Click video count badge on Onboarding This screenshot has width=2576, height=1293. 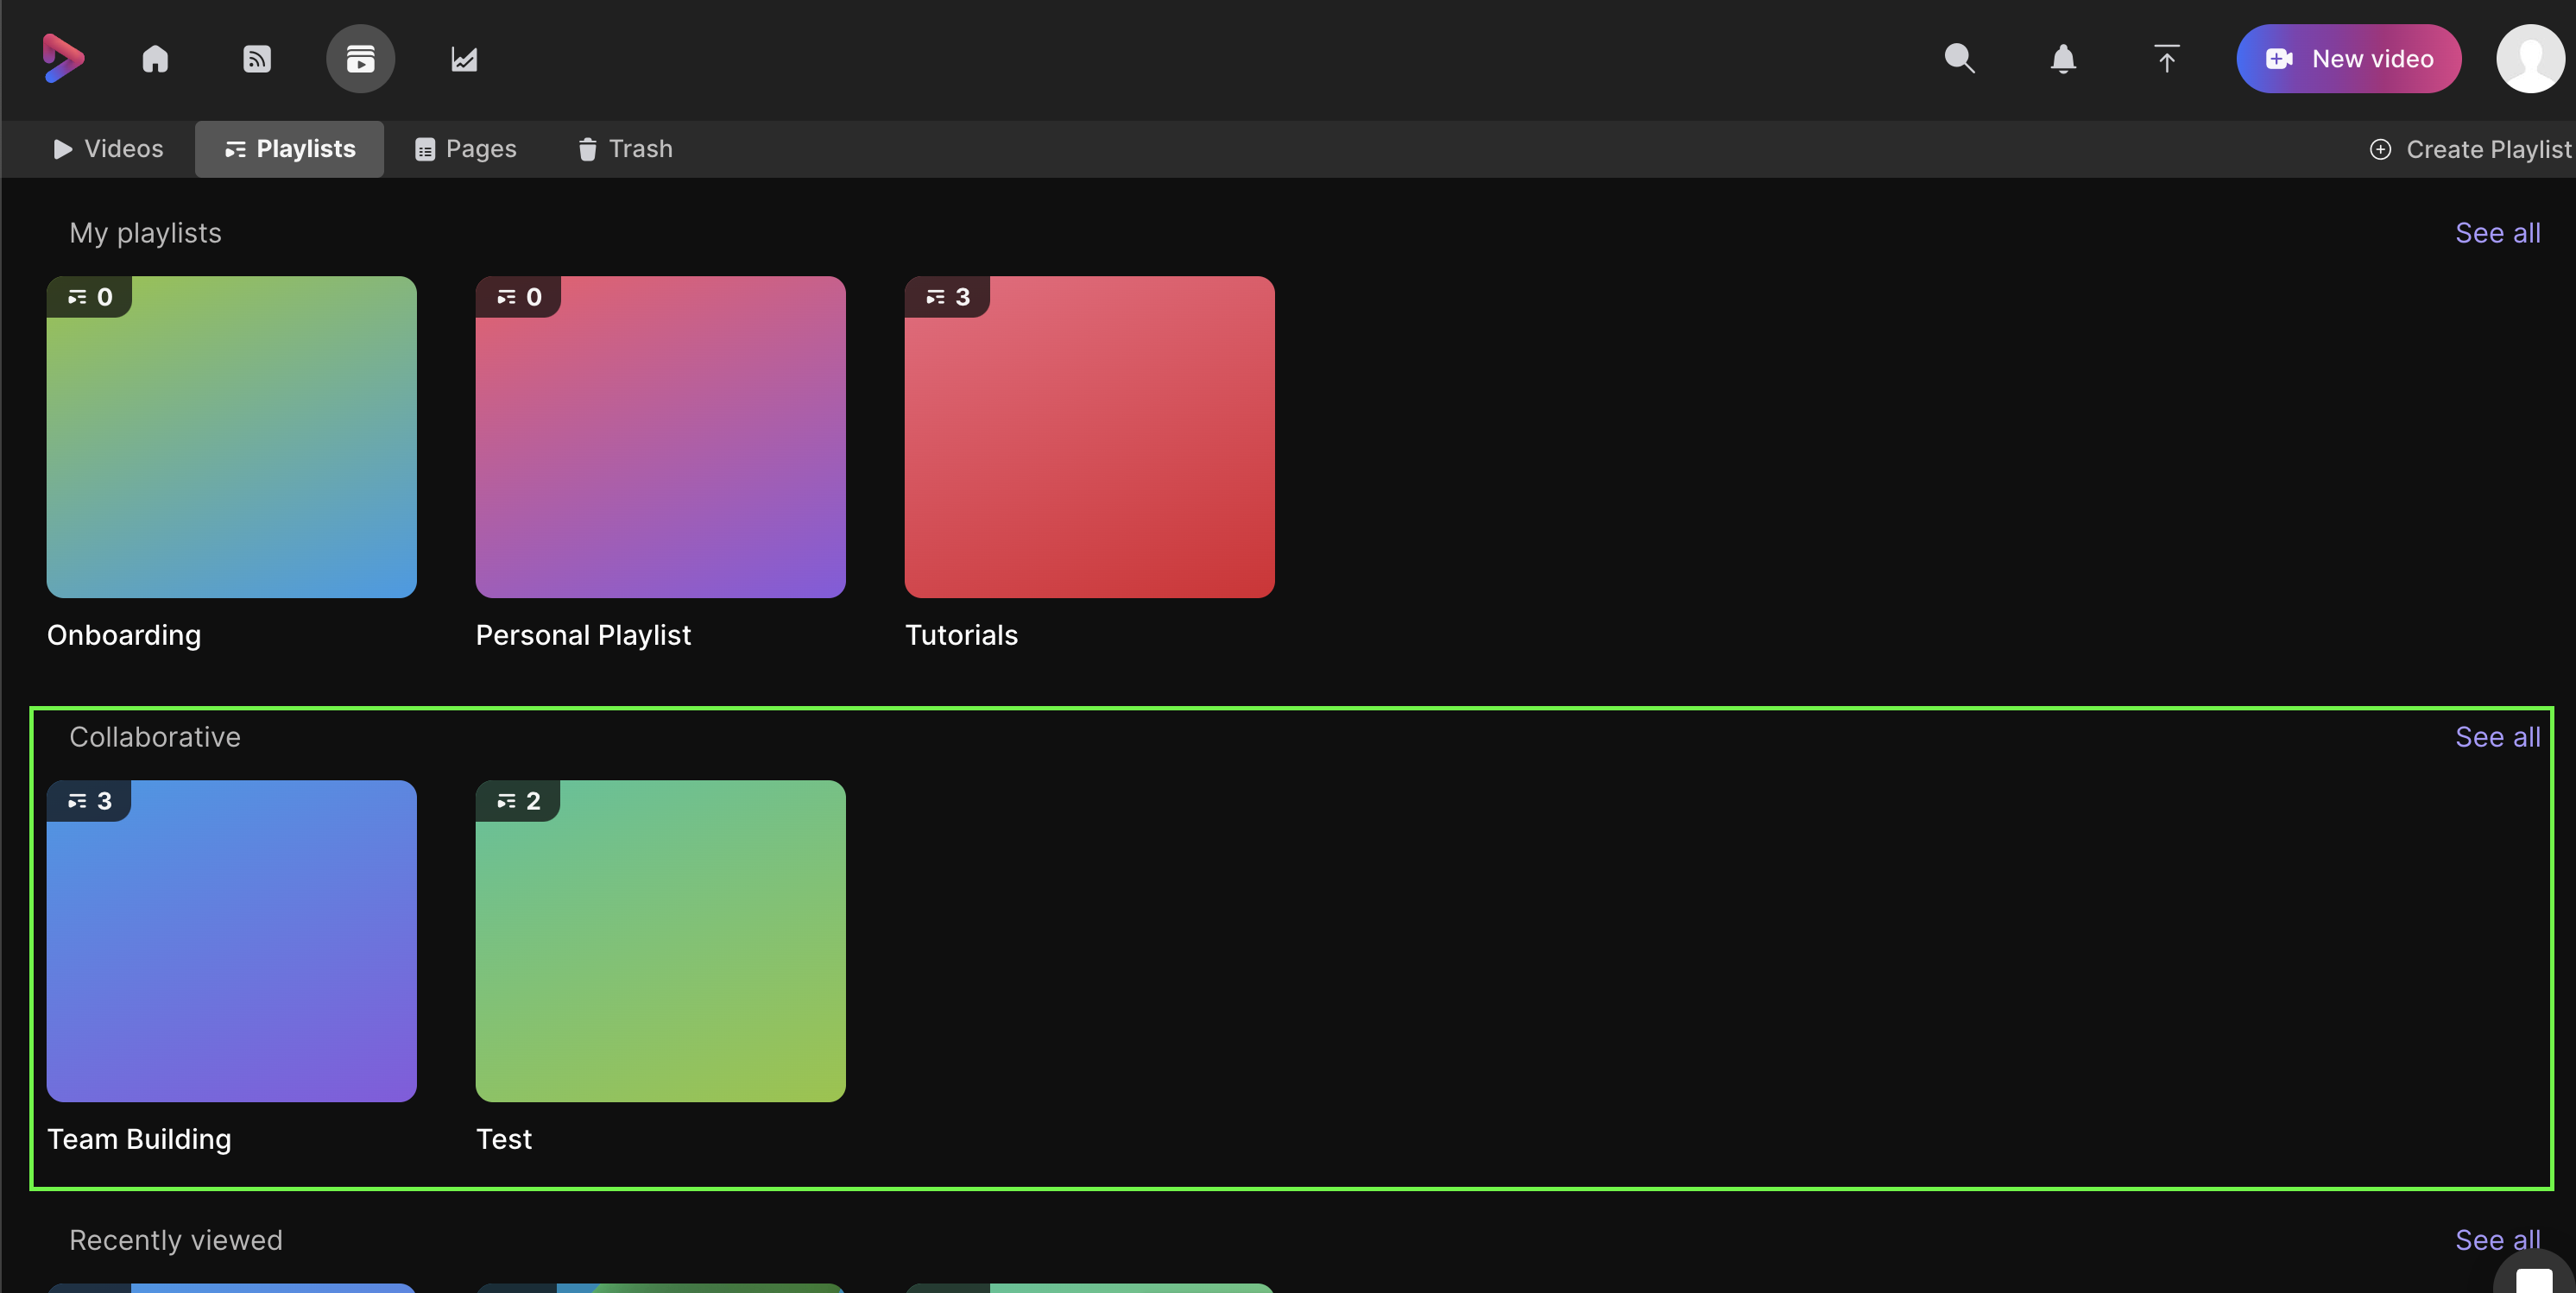coord(89,297)
